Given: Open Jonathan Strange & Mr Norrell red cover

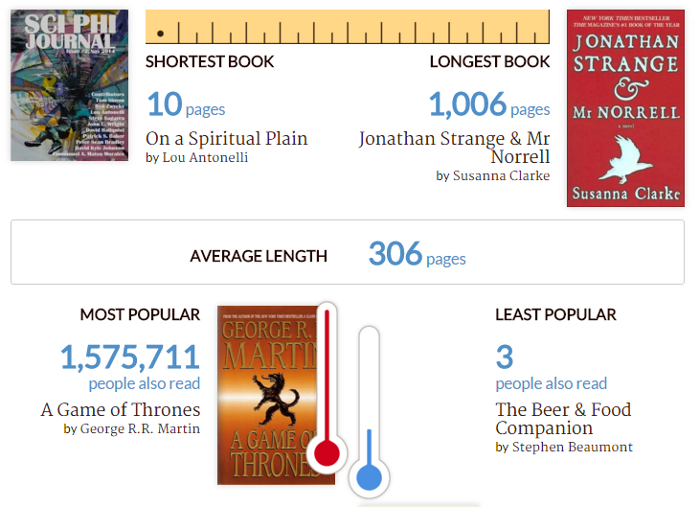Looking at the screenshot, I should click(625, 108).
